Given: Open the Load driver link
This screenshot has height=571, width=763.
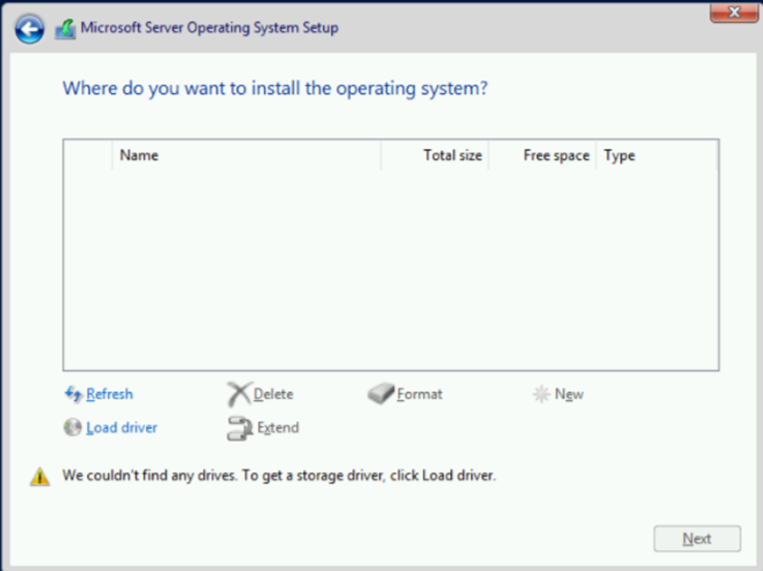Looking at the screenshot, I should 122,427.
